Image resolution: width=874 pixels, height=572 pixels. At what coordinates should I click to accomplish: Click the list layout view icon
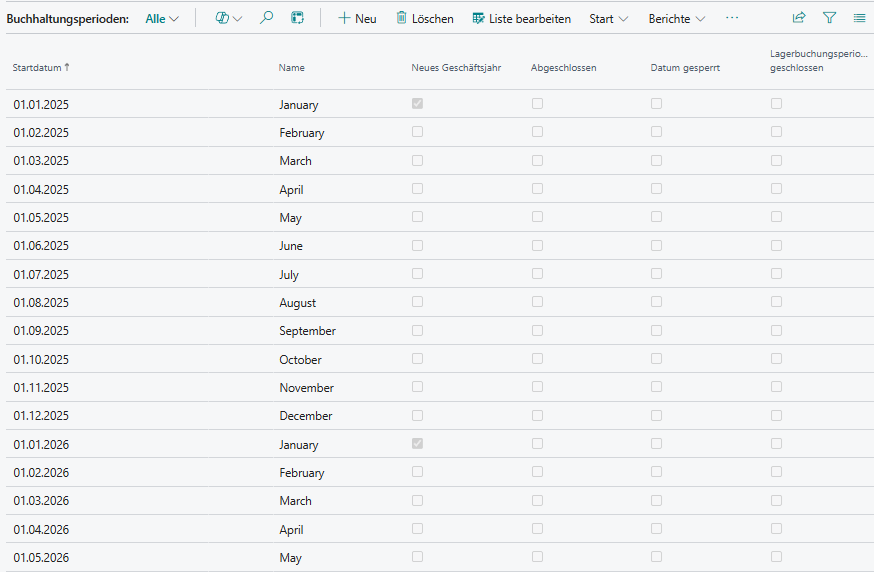tap(859, 18)
